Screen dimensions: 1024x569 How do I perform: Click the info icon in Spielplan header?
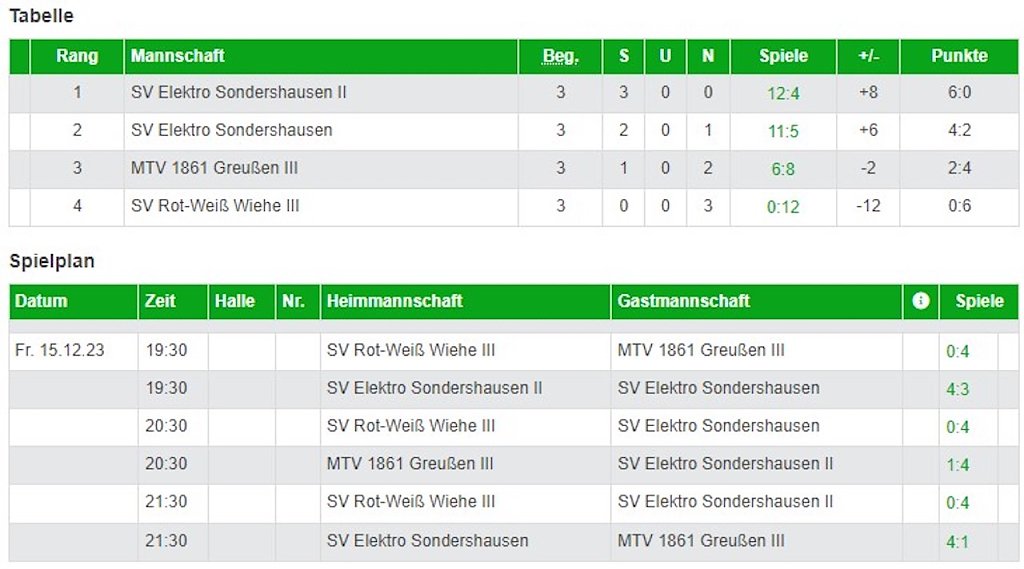pos(921,301)
